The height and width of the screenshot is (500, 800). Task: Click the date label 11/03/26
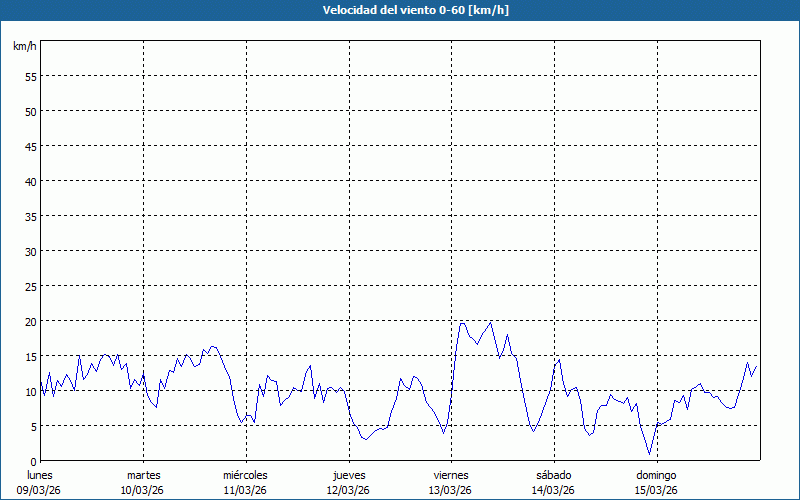click(x=245, y=490)
